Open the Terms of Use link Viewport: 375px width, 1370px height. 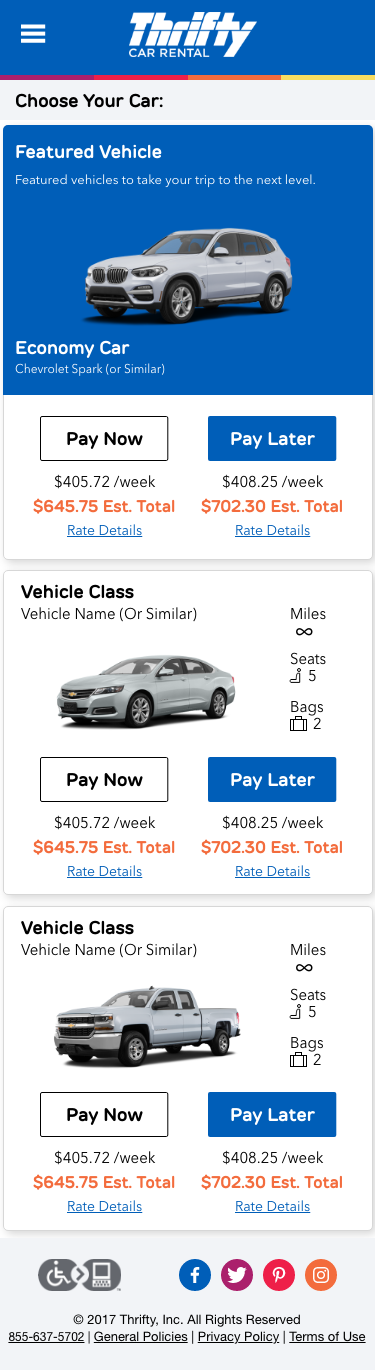pyautogui.click(x=327, y=1337)
